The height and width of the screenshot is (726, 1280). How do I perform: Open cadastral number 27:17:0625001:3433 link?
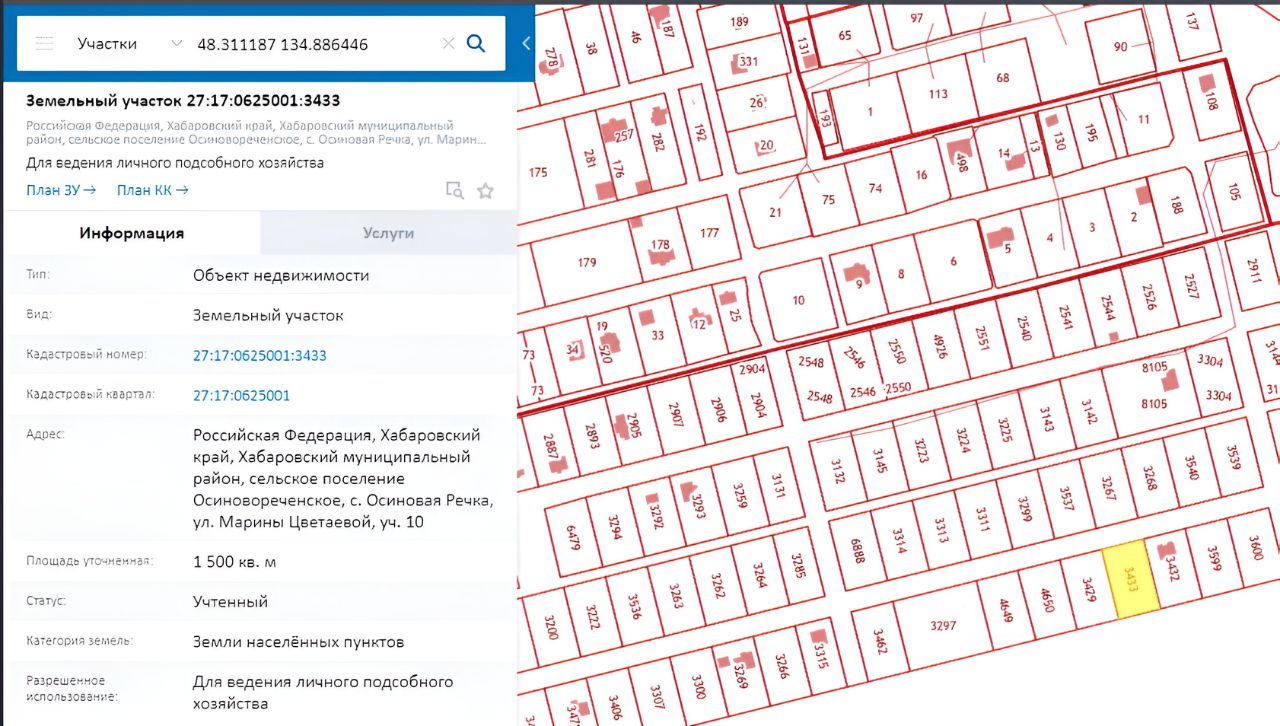pyautogui.click(x=260, y=355)
